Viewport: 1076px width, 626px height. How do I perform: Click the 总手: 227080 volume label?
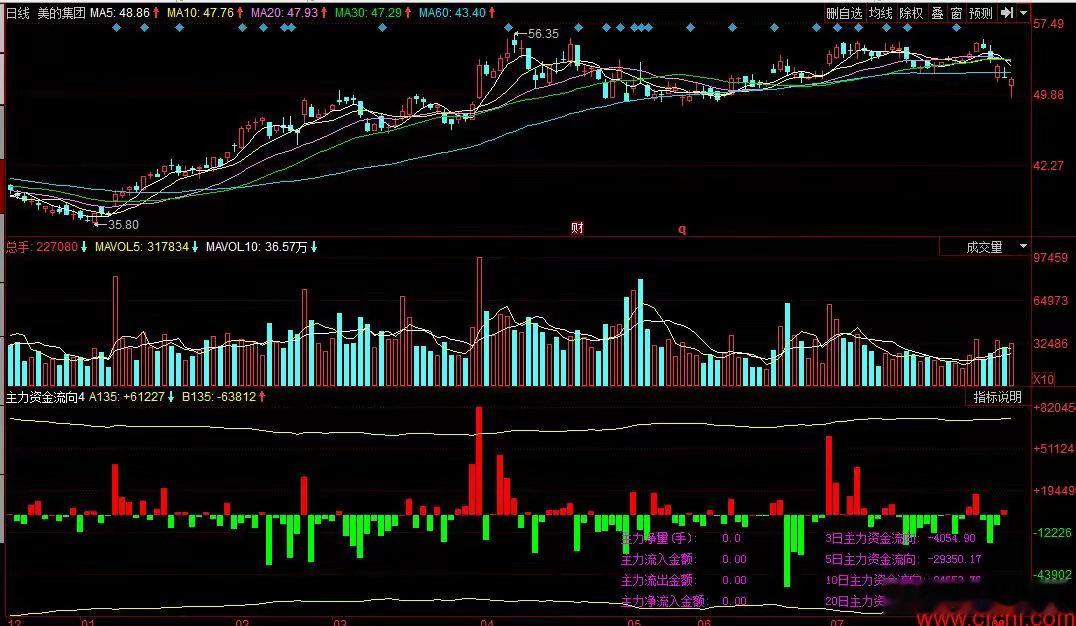pos(42,246)
